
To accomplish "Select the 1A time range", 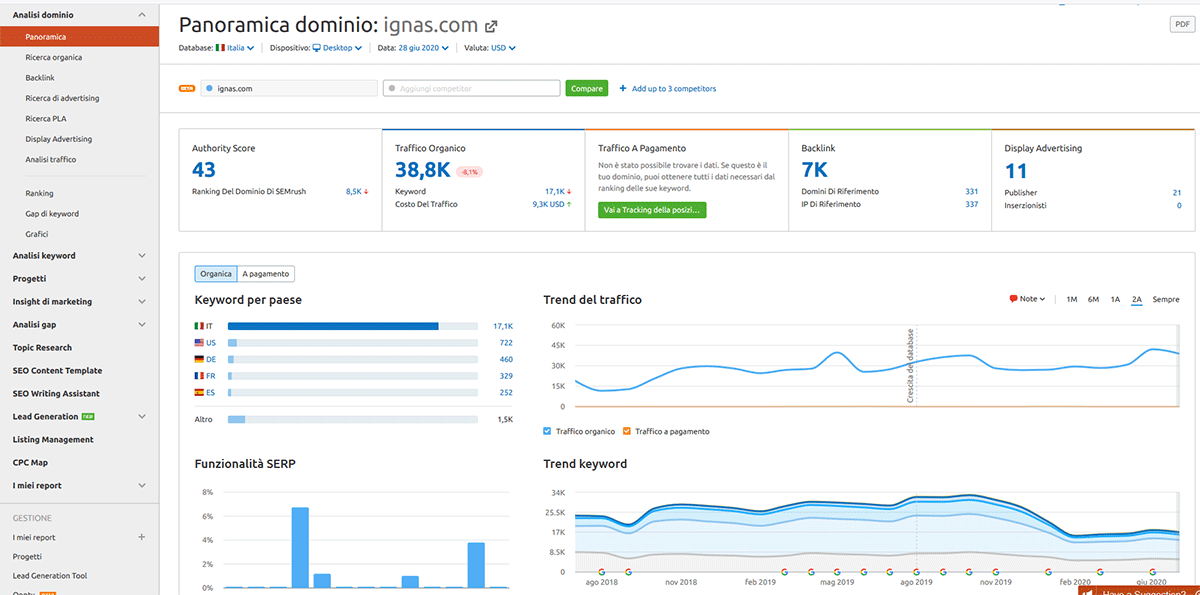I will click(1115, 299).
